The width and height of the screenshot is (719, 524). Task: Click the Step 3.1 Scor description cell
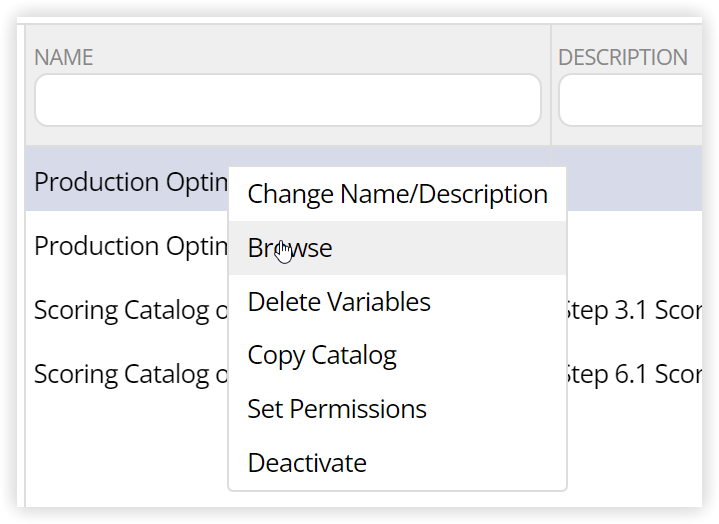pyautogui.click(x=634, y=310)
